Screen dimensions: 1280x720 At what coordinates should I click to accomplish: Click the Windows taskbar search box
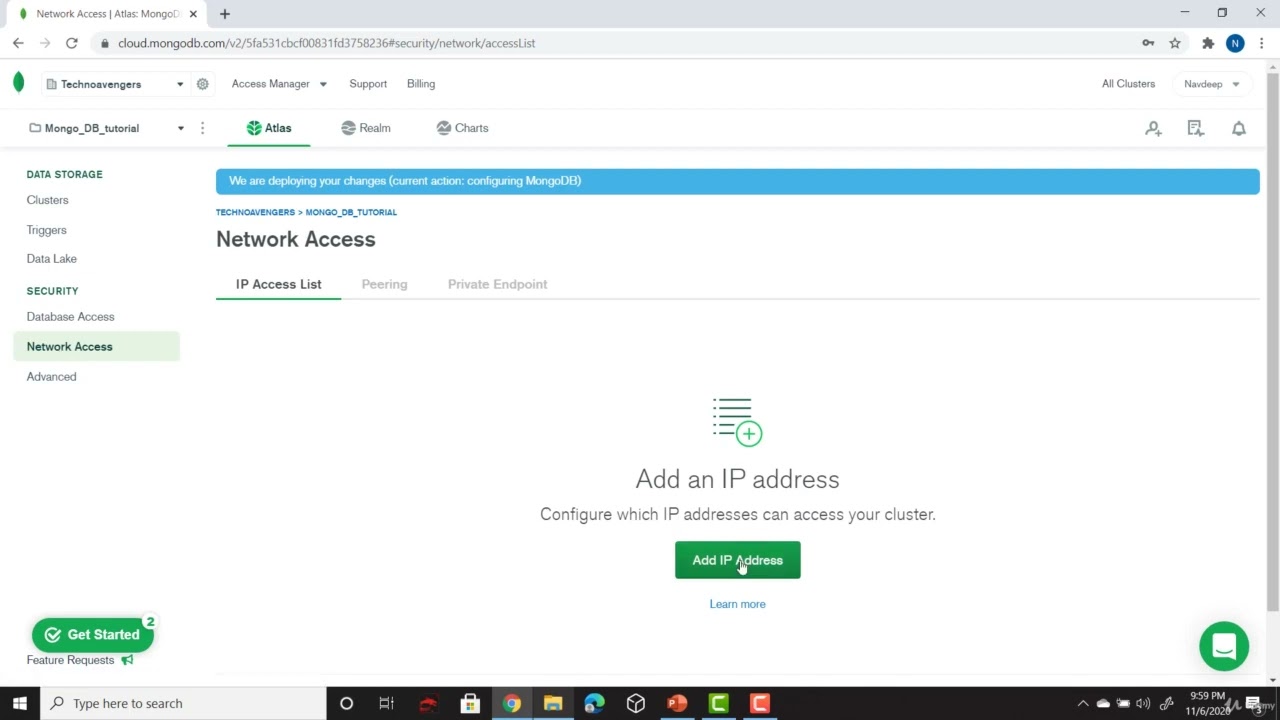point(183,703)
